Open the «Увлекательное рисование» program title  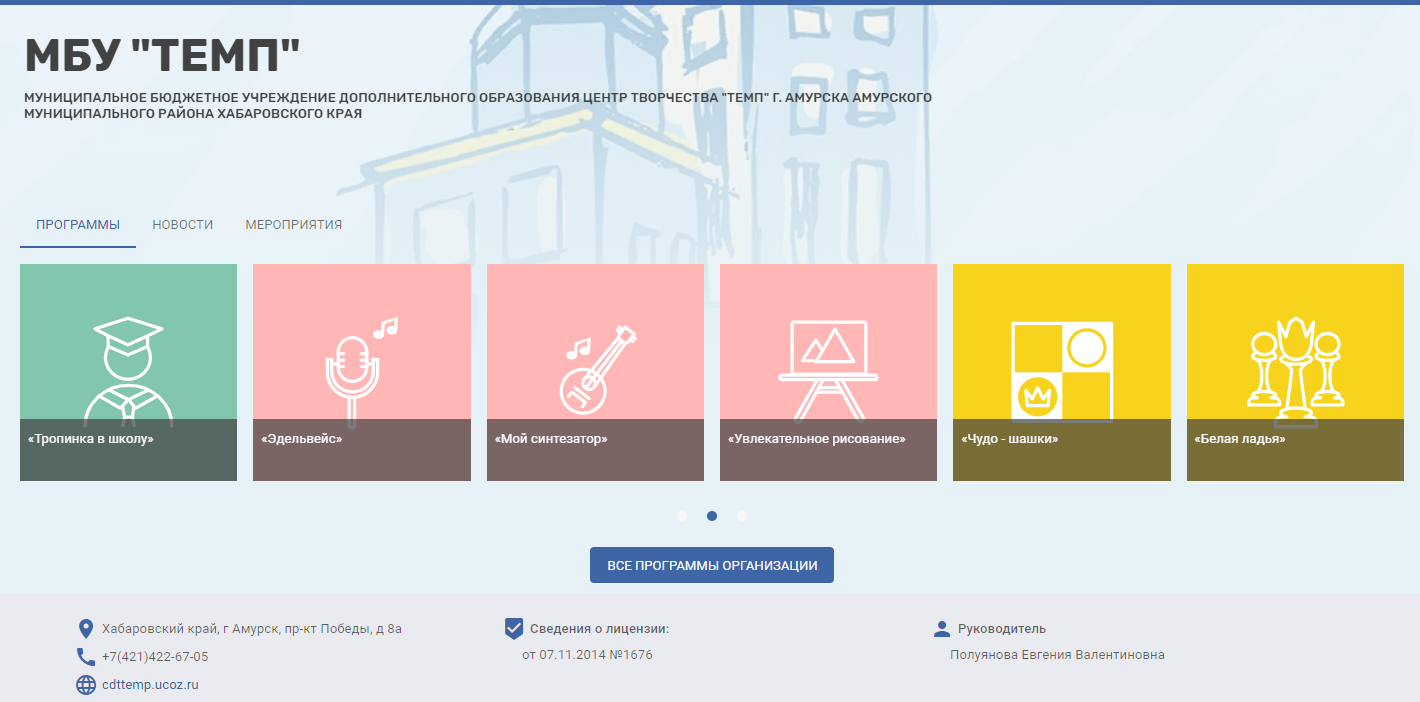(817, 439)
